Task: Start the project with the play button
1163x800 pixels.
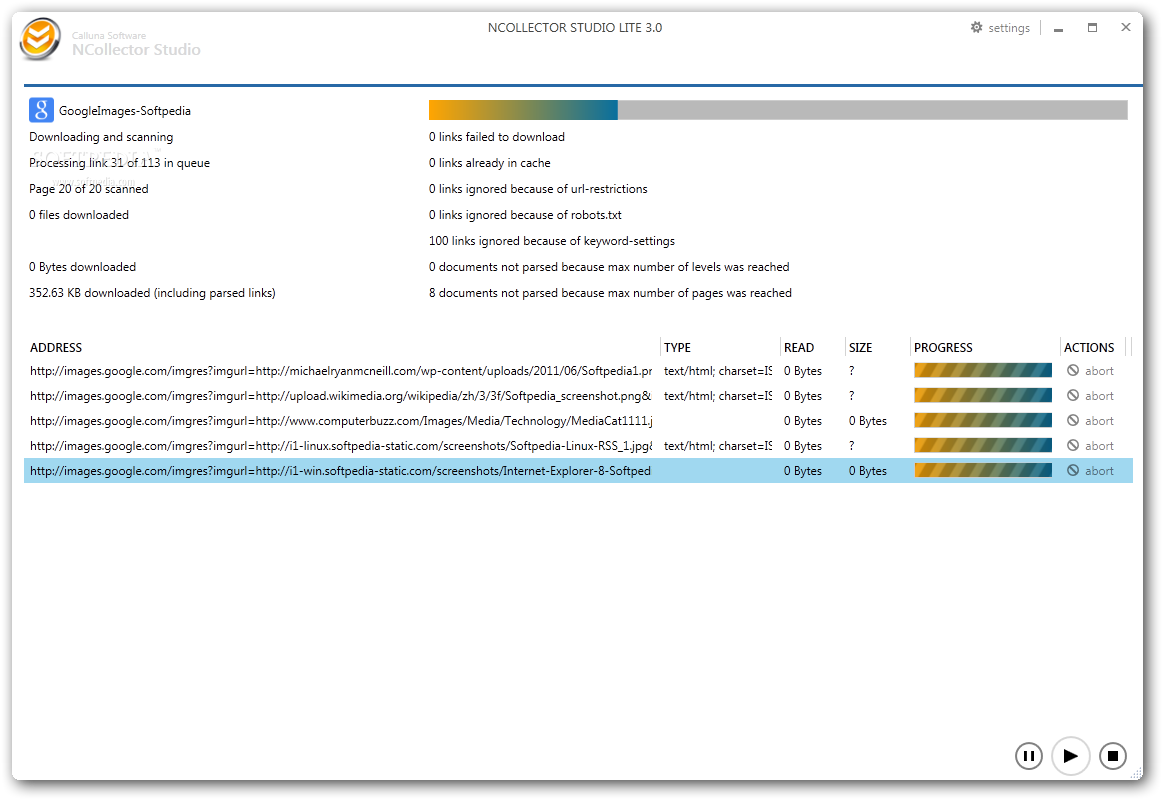Action: pyautogui.click(x=1070, y=756)
